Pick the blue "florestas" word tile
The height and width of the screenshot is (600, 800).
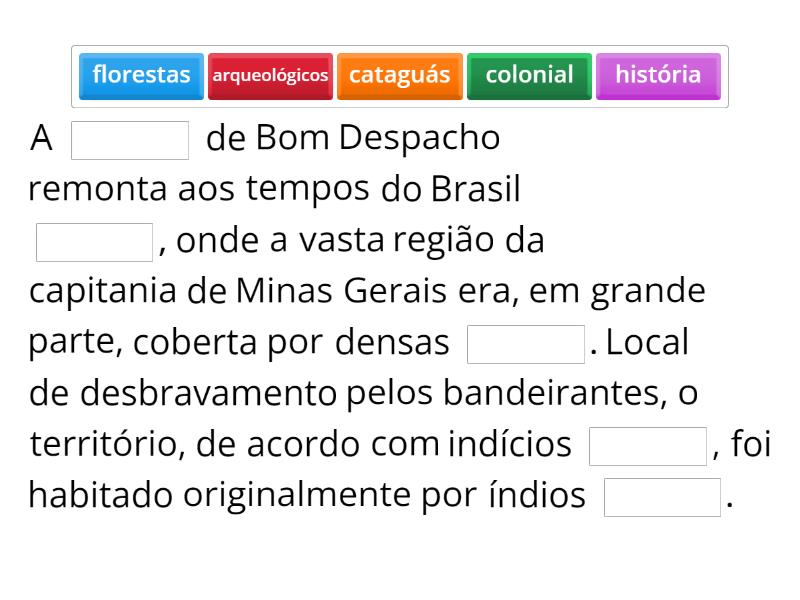point(141,76)
